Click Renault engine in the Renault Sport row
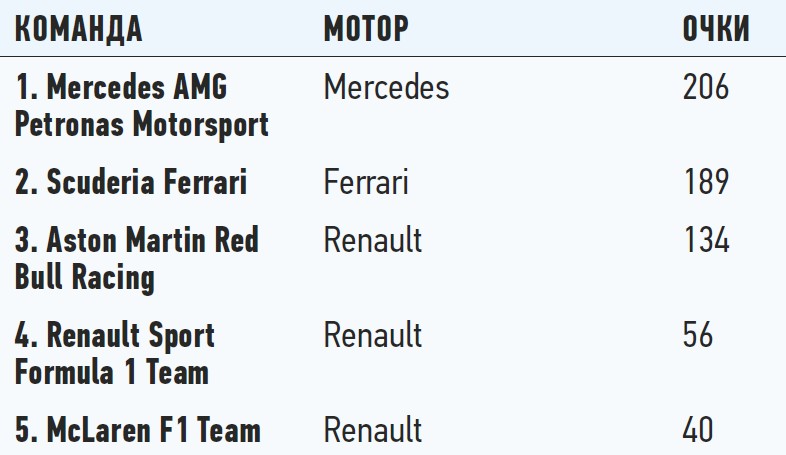786x455 pixels. [x=373, y=335]
